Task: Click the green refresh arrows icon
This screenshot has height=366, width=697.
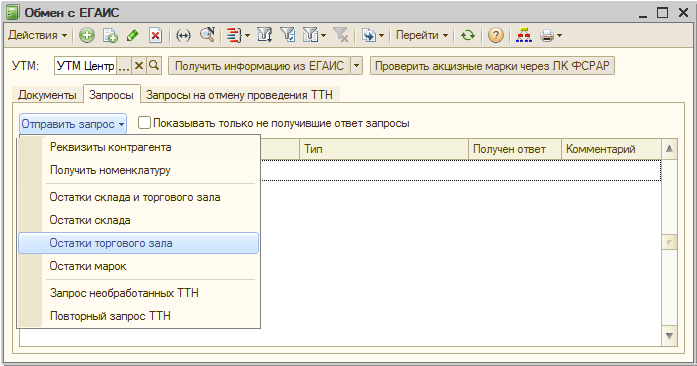Action: (x=468, y=35)
